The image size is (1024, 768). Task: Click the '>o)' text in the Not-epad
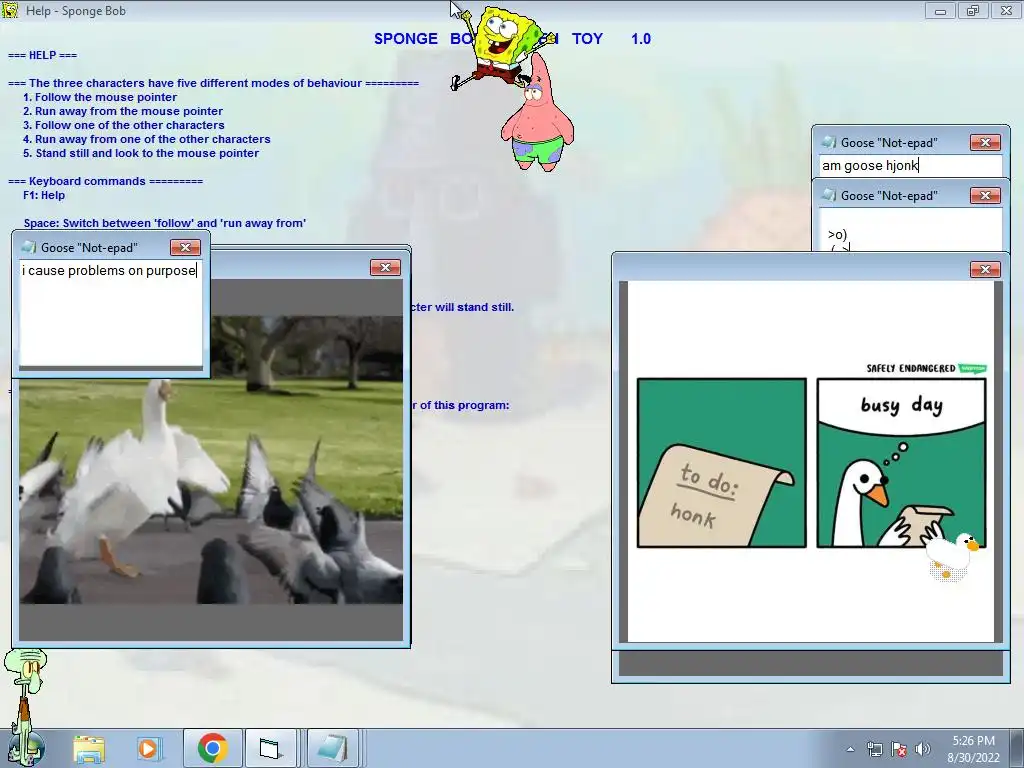pyautogui.click(x=837, y=234)
